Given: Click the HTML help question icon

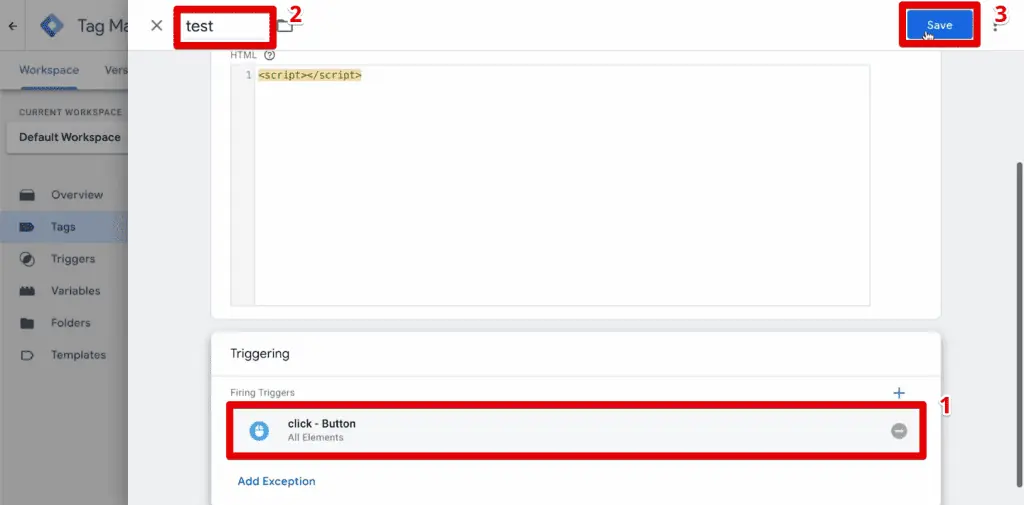Looking at the screenshot, I should (270, 56).
